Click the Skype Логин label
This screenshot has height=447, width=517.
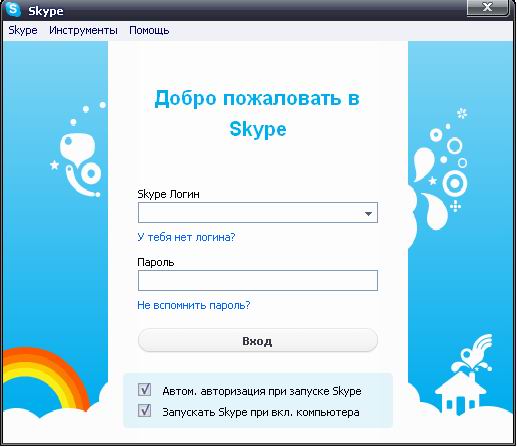point(168,194)
